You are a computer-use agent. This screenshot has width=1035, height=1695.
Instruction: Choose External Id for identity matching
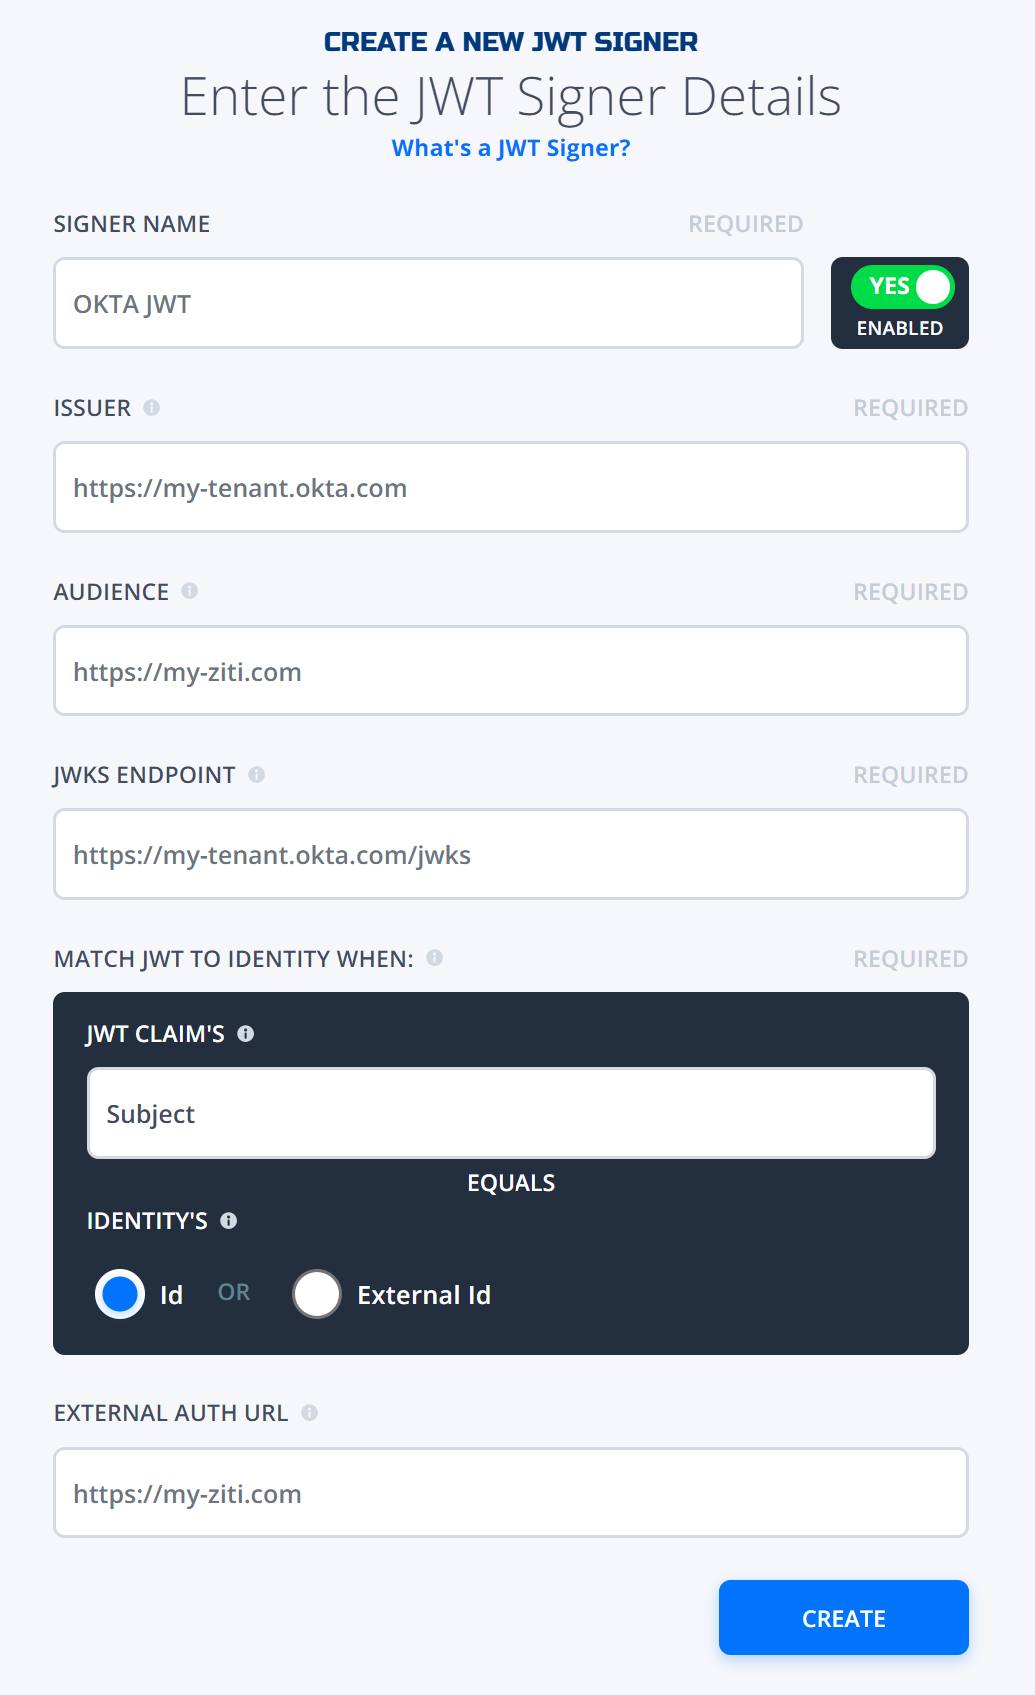(x=317, y=1293)
